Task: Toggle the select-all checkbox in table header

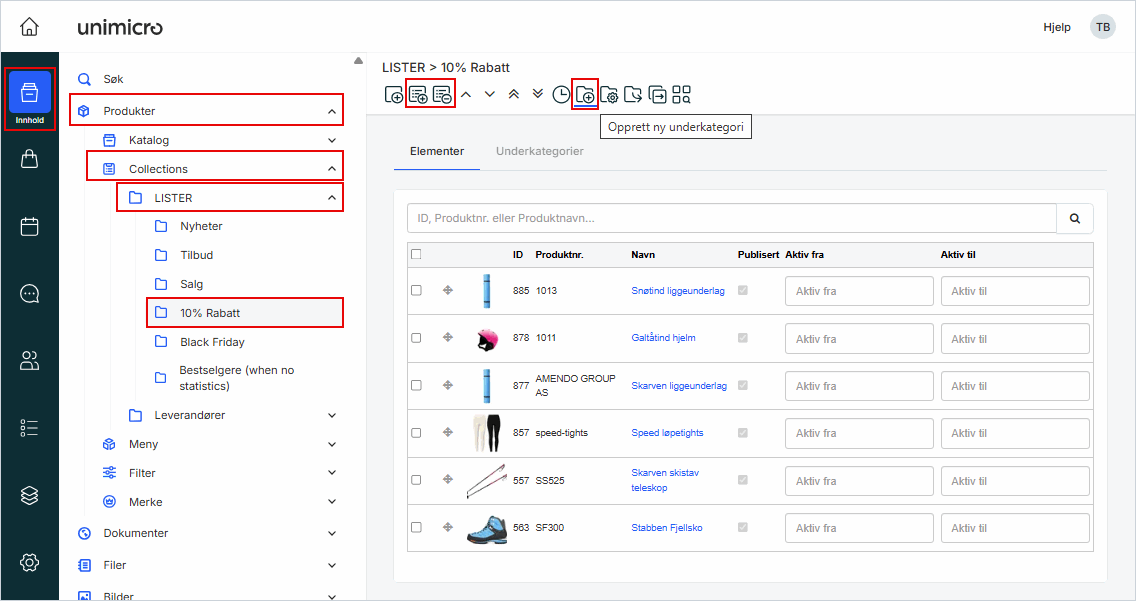Action: tap(416, 254)
